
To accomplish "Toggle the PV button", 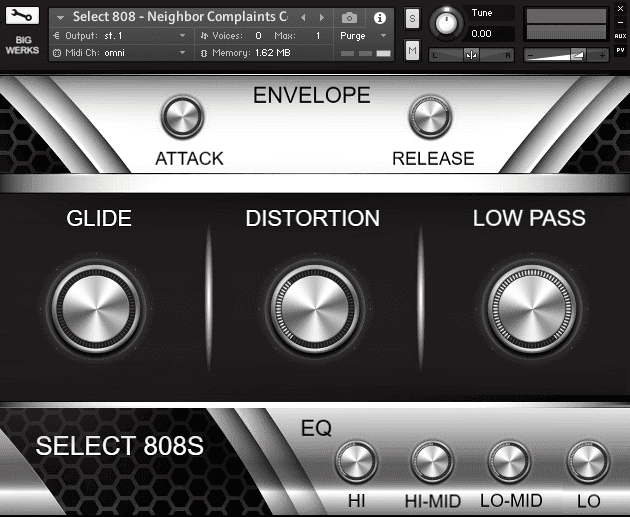I will point(620,50).
